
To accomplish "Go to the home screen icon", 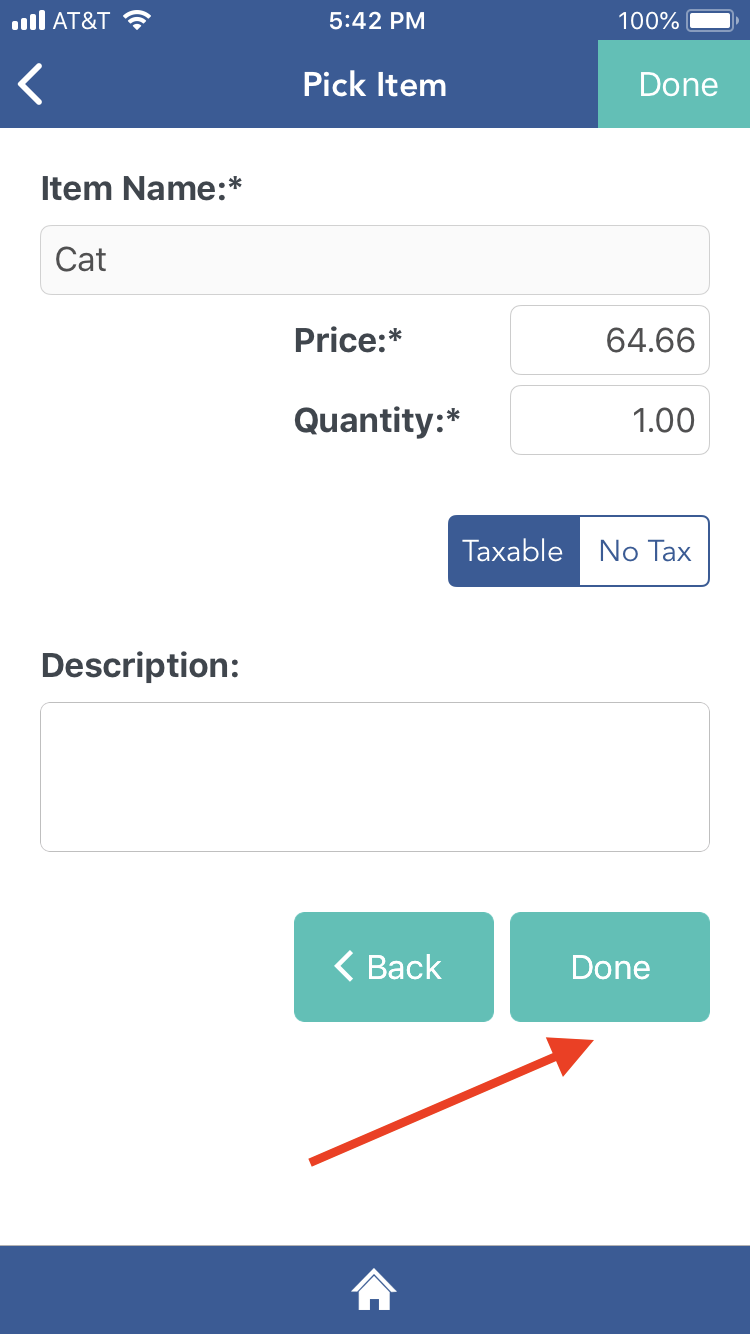I will click(x=374, y=1289).
